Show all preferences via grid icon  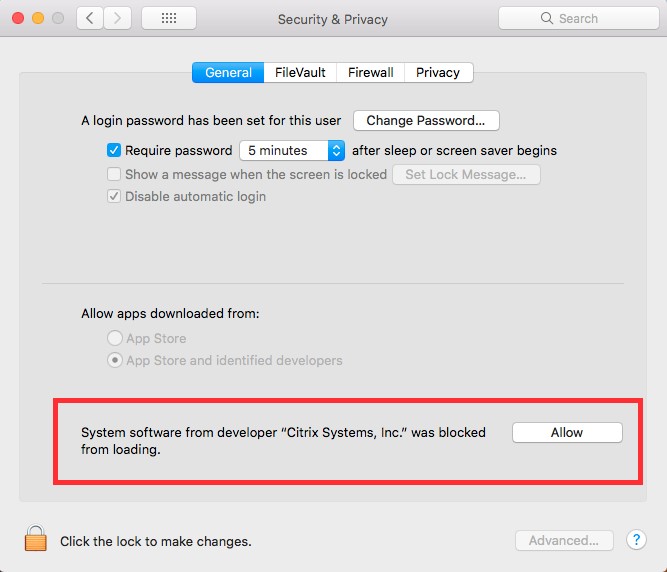pyautogui.click(x=169, y=18)
